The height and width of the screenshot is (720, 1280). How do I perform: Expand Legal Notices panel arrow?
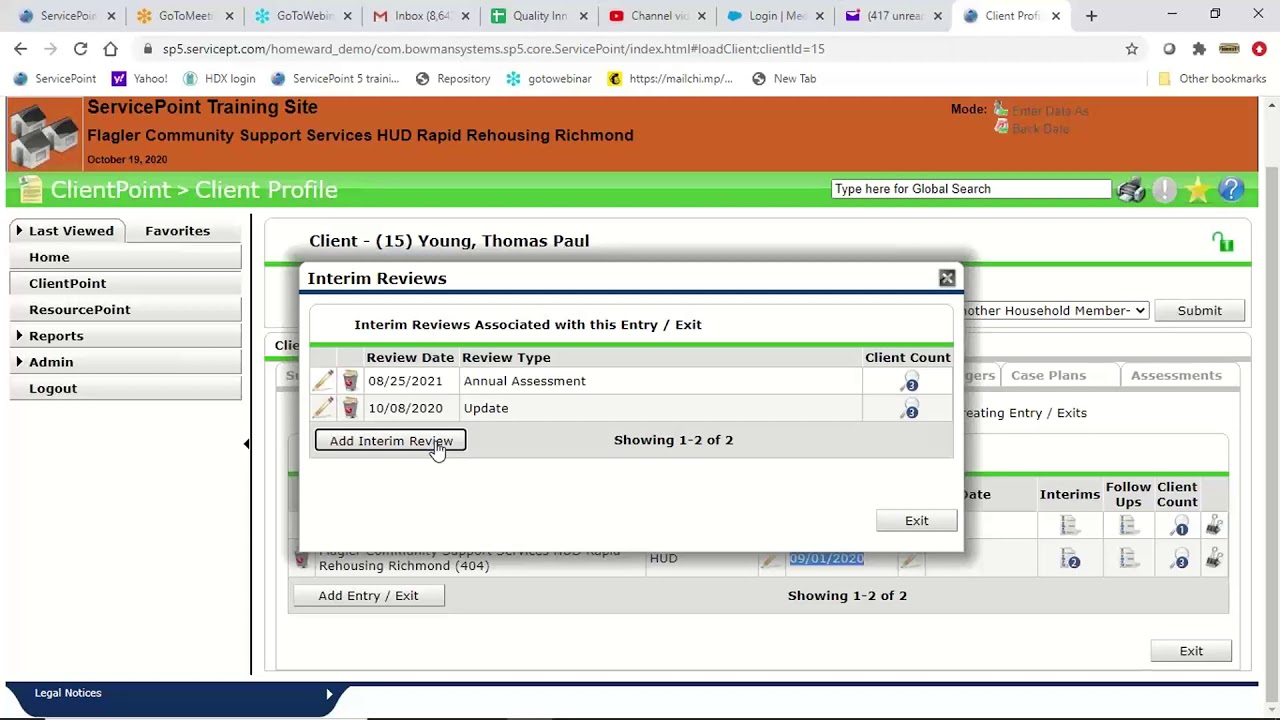tap(329, 693)
